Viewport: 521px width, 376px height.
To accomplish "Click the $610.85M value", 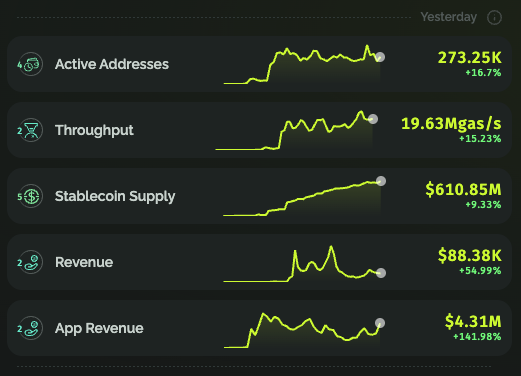I will 463,189.
